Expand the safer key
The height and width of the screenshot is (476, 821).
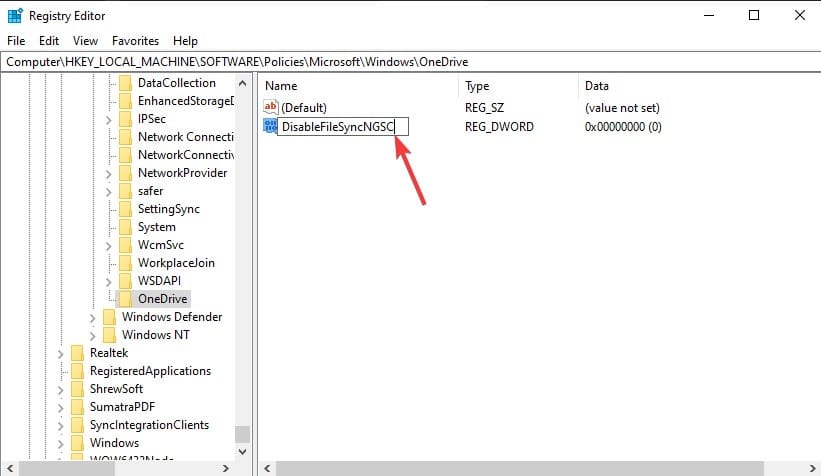pyautogui.click(x=108, y=192)
